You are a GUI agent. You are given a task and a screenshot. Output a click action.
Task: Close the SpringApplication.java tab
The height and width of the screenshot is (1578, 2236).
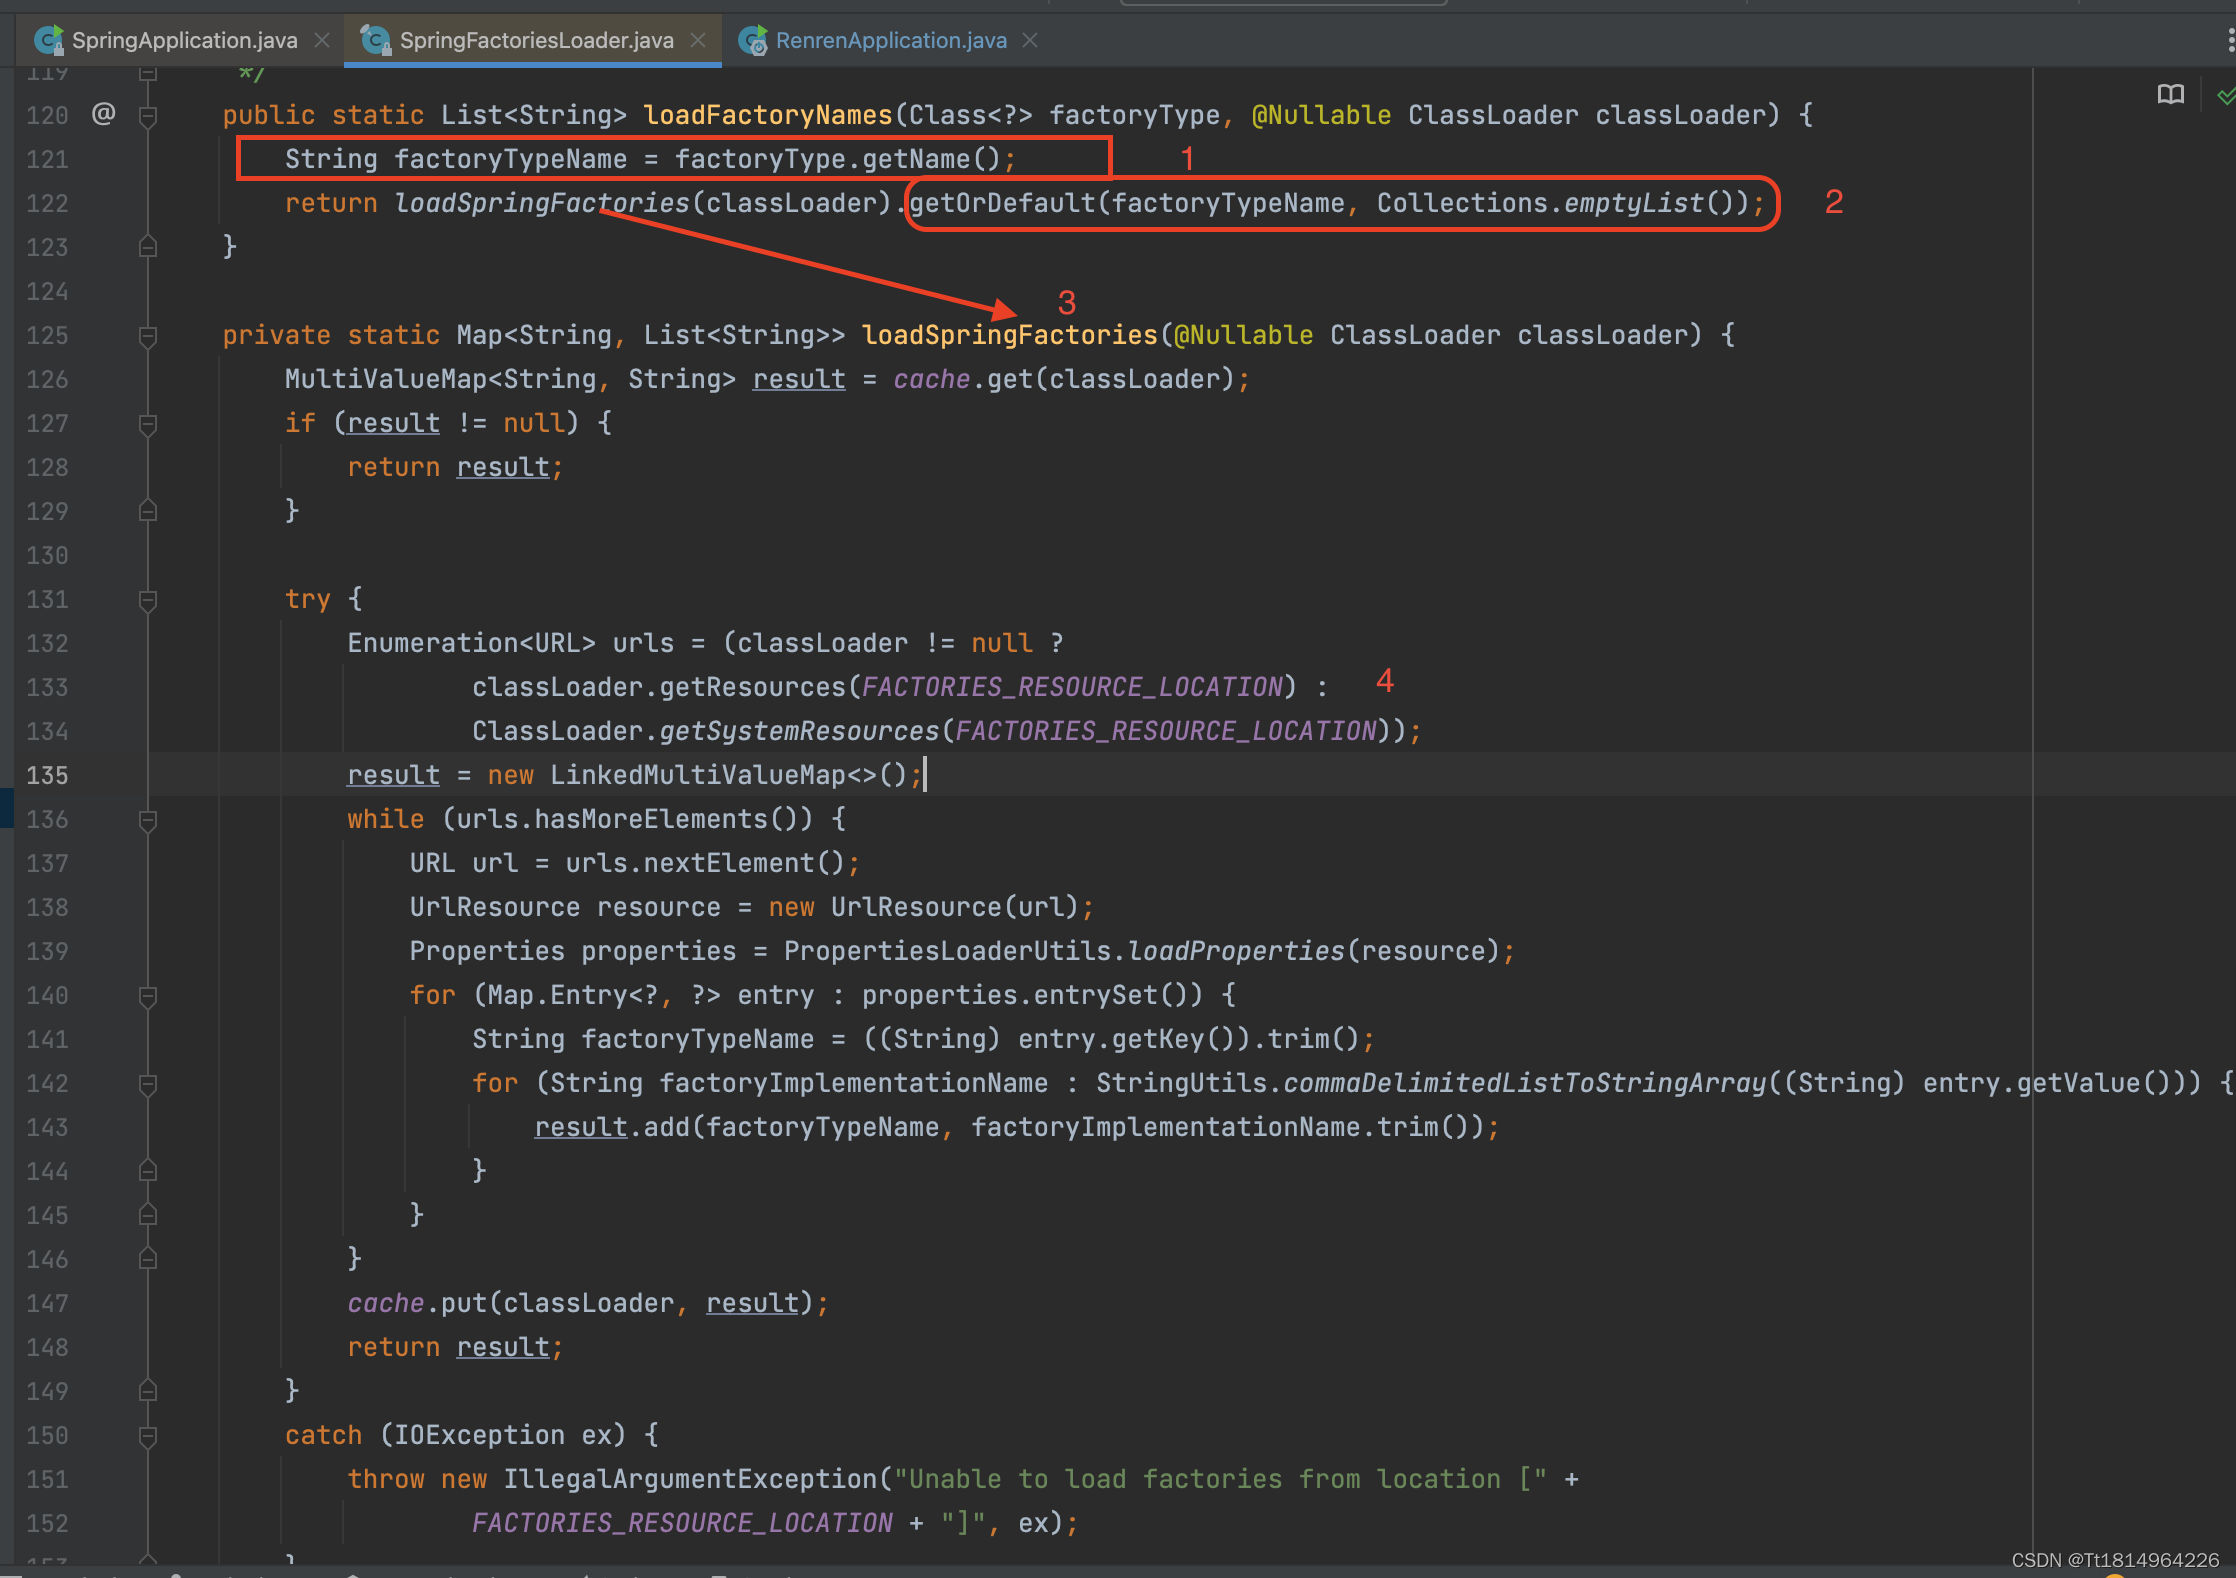322,40
